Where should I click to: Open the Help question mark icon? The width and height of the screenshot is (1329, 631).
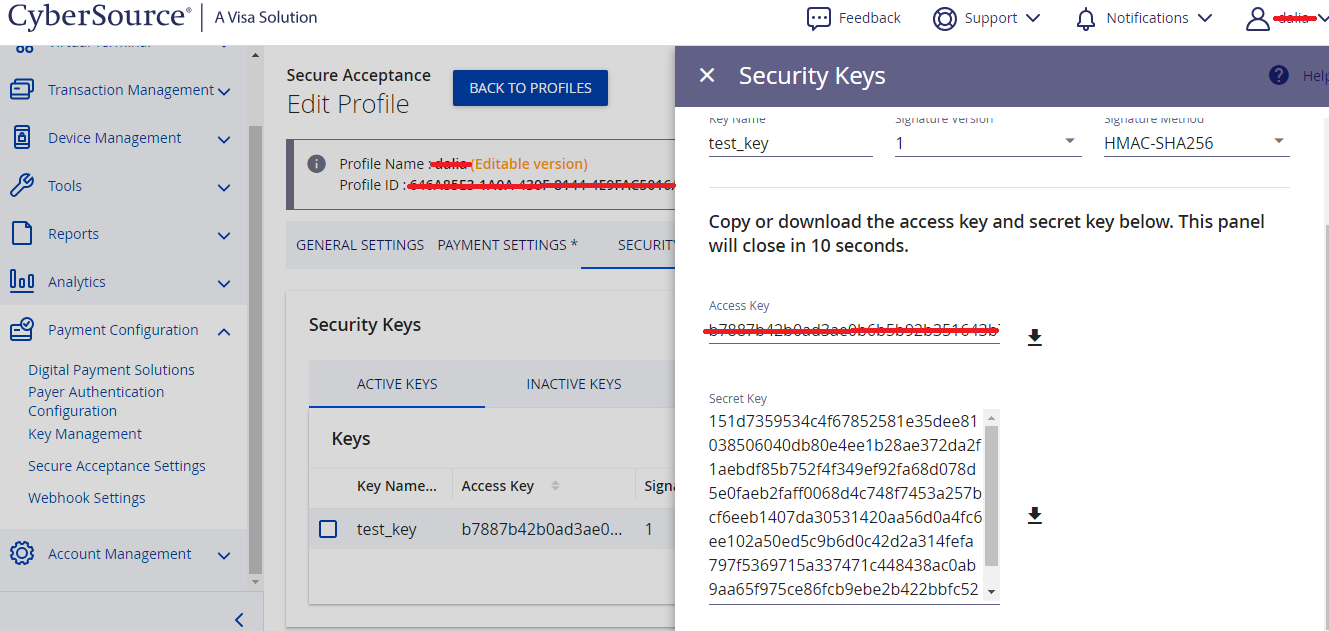click(x=1278, y=75)
